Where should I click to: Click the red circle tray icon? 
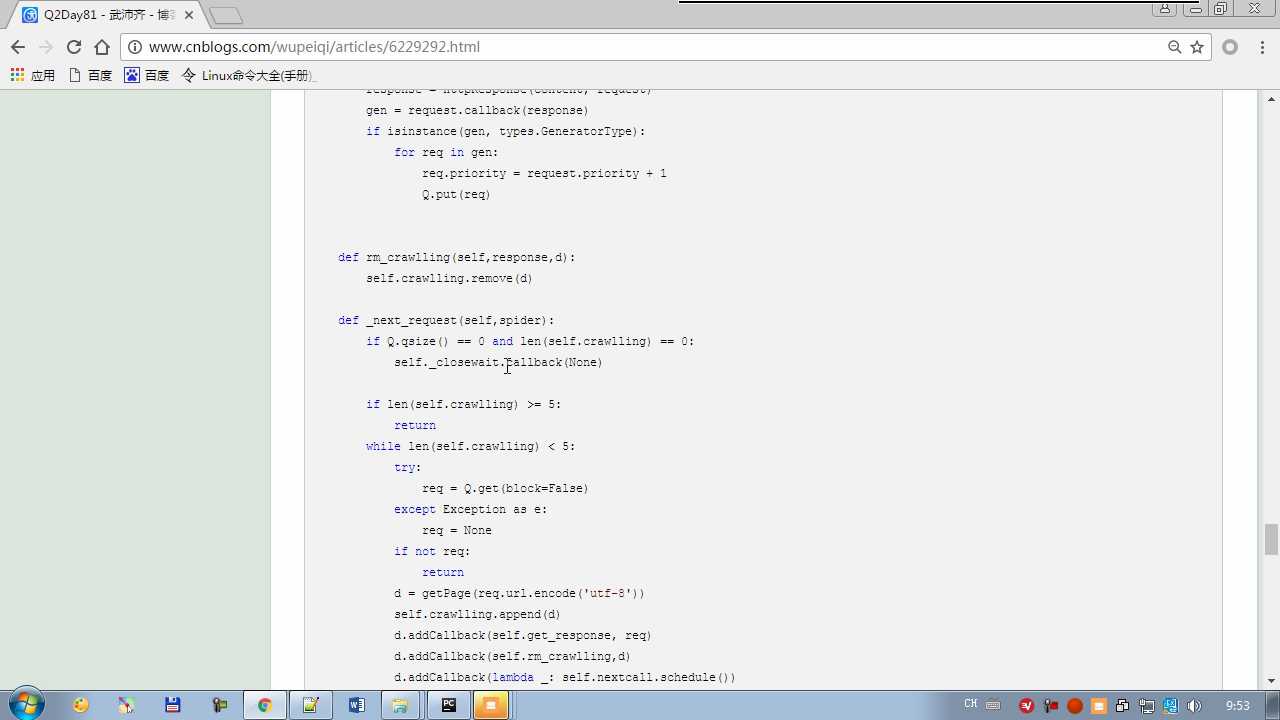pos(1075,706)
